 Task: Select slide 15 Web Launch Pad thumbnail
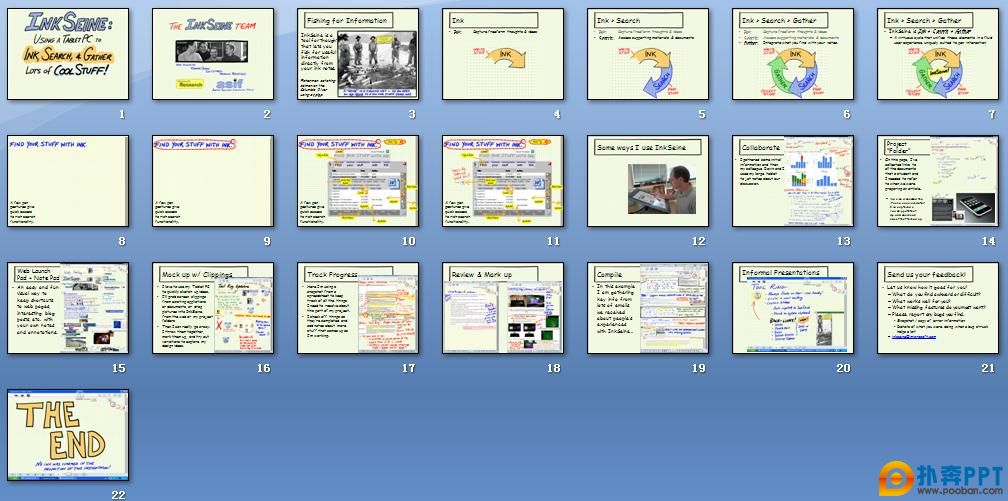coord(68,307)
